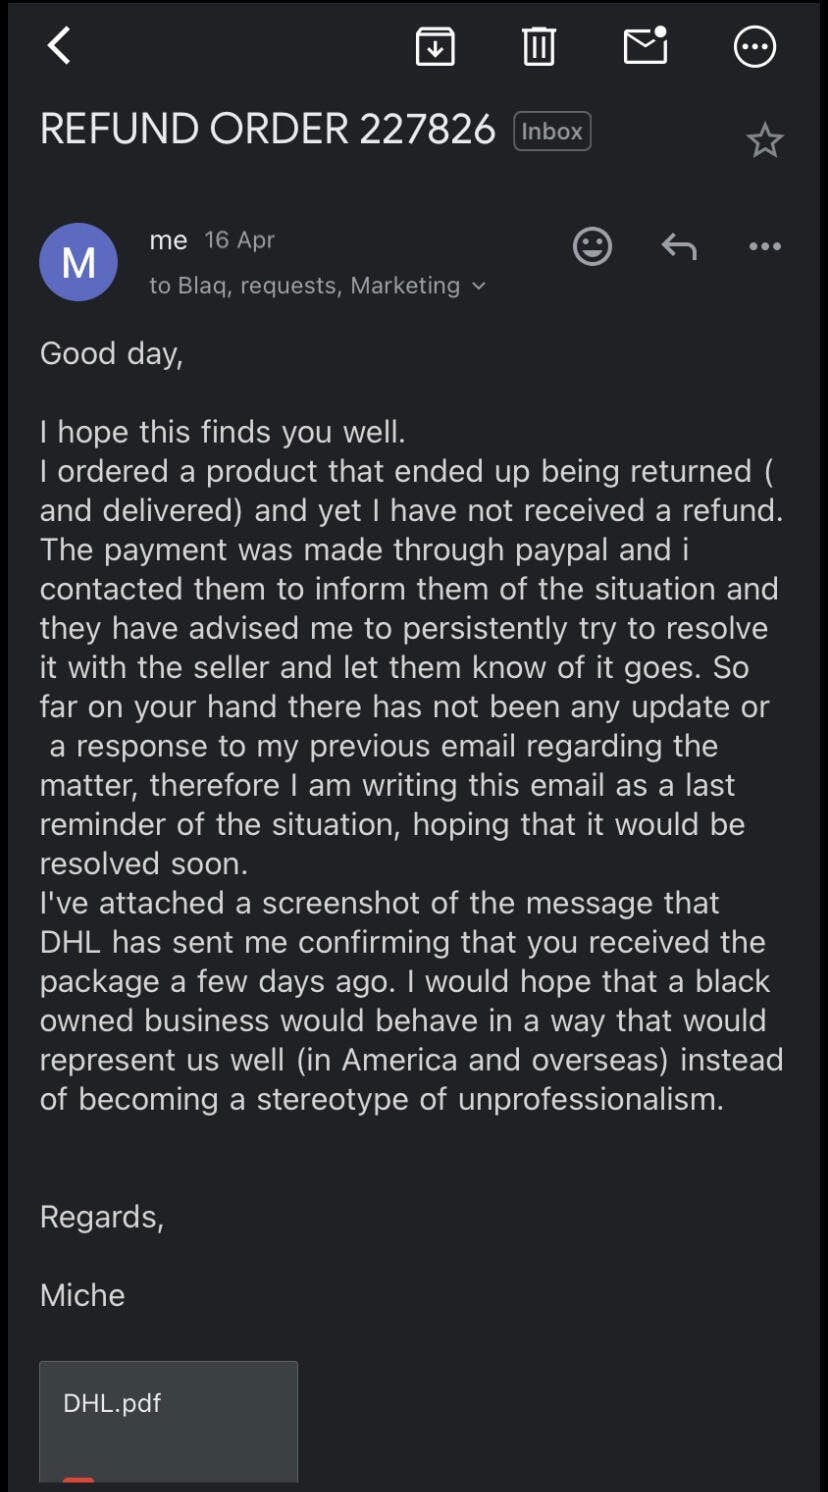Reply to the message
Image resolution: width=828 pixels, height=1492 pixels.
click(x=679, y=246)
